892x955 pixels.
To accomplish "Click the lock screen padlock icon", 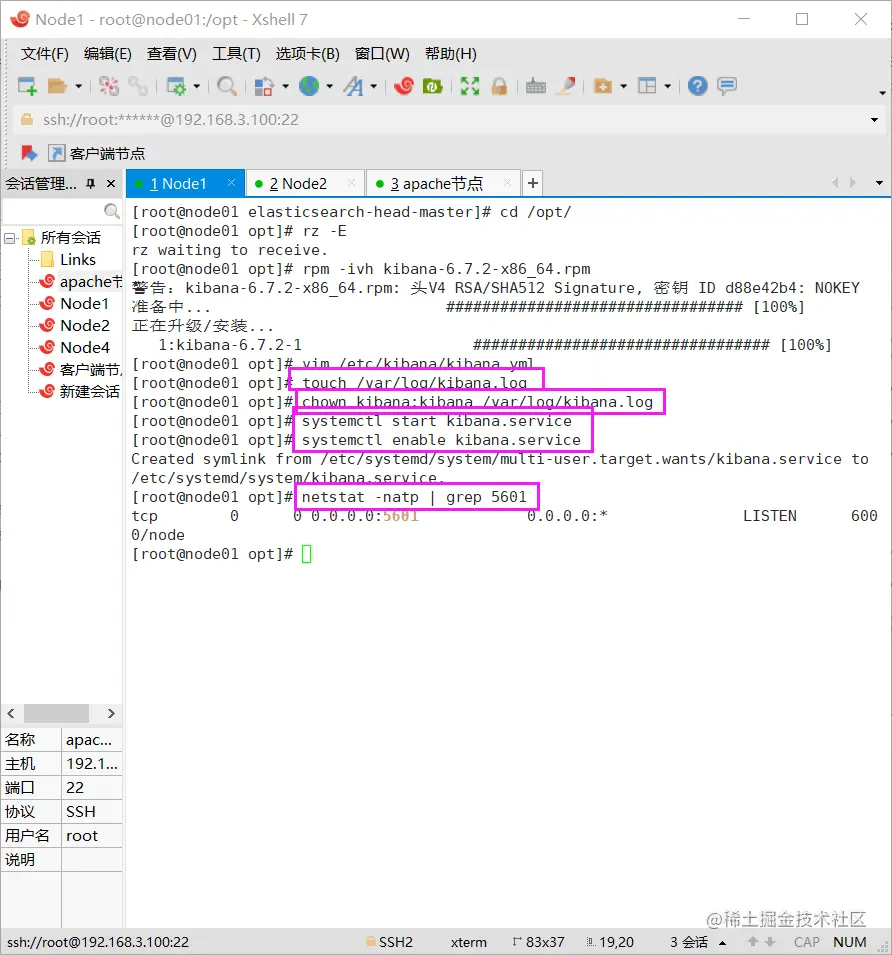I will tap(499, 86).
